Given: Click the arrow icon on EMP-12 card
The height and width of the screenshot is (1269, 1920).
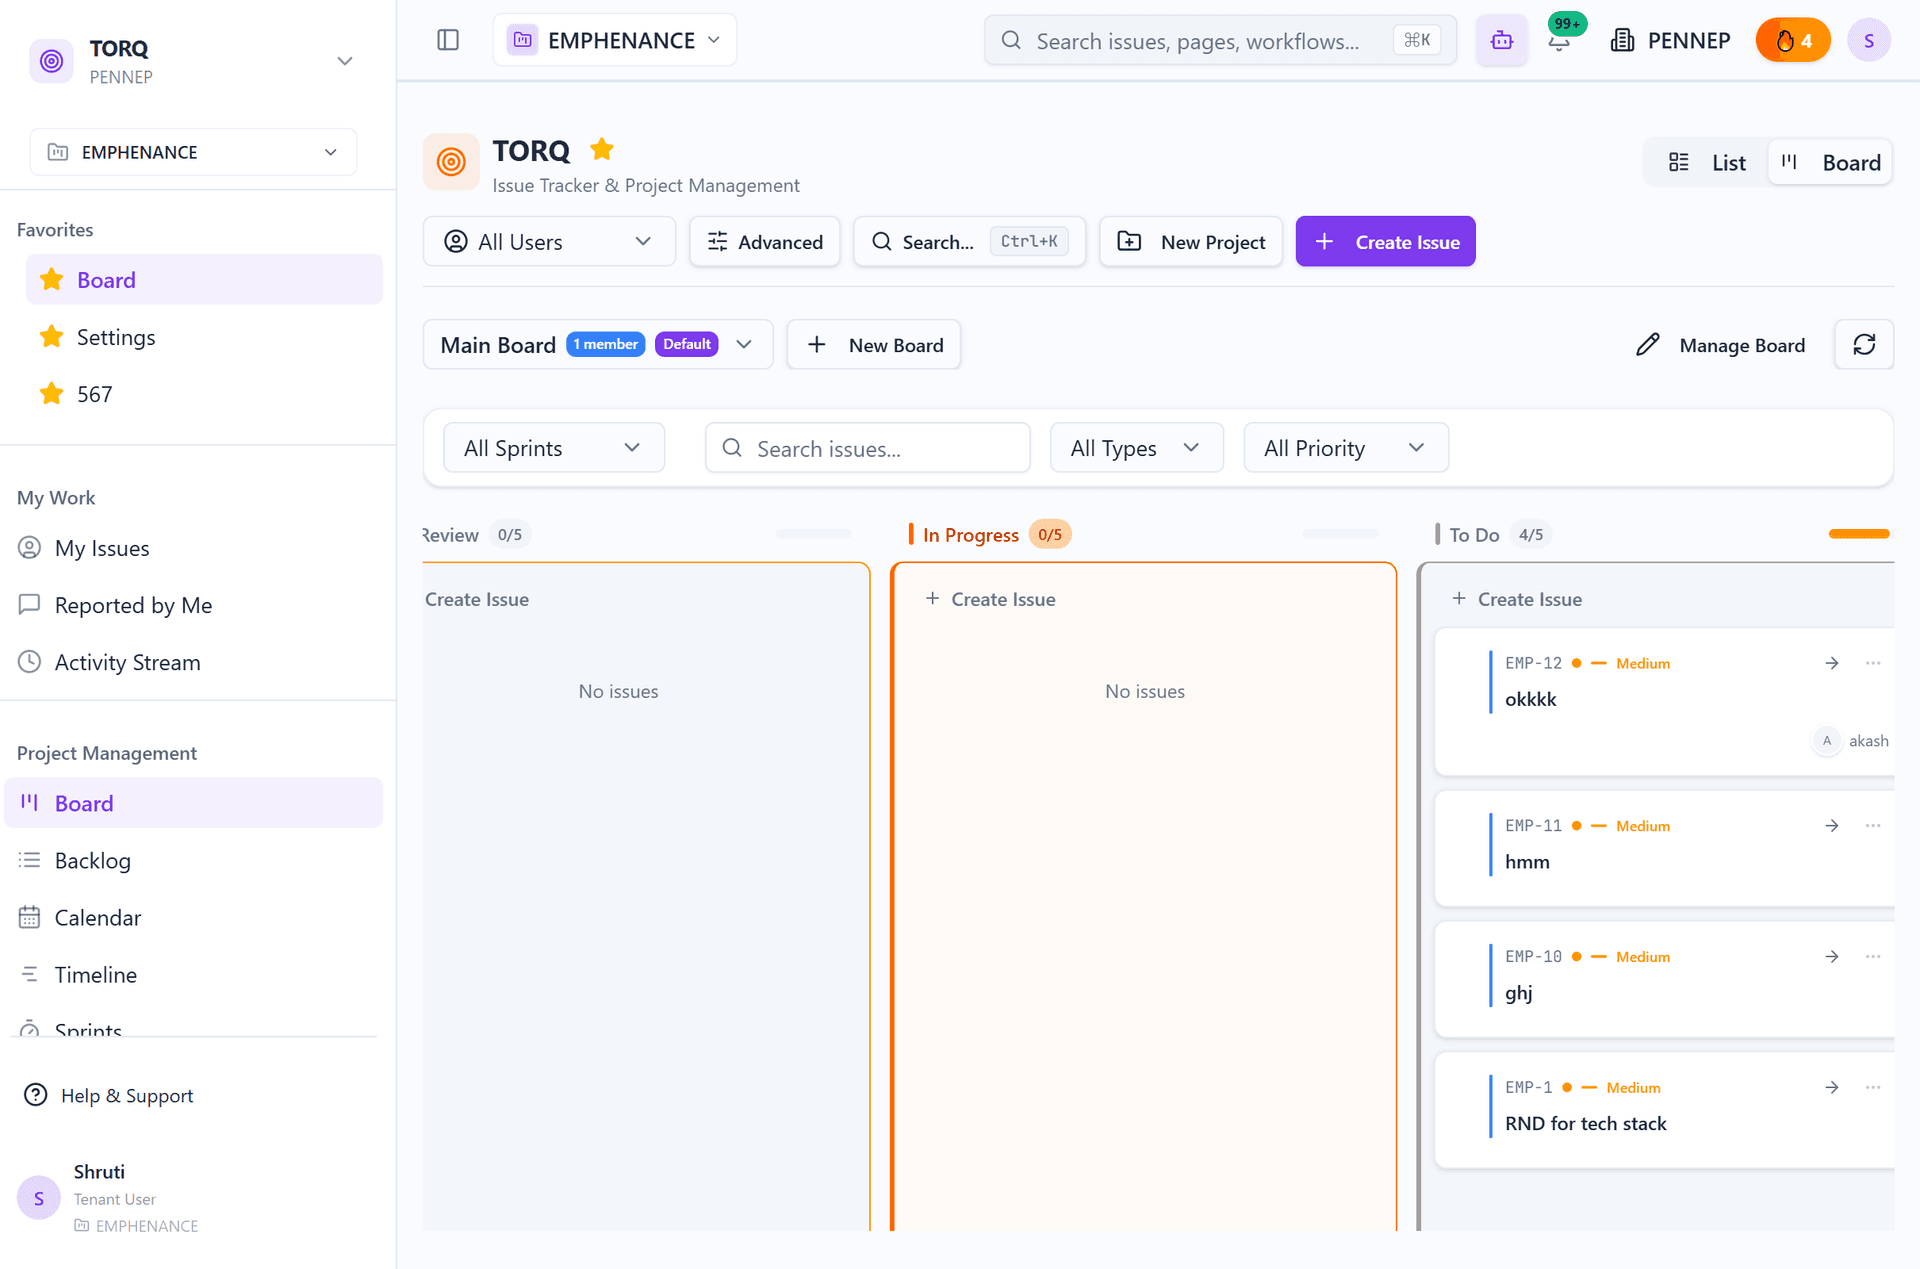Looking at the screenshot, I should click(x=1832, y=663).
